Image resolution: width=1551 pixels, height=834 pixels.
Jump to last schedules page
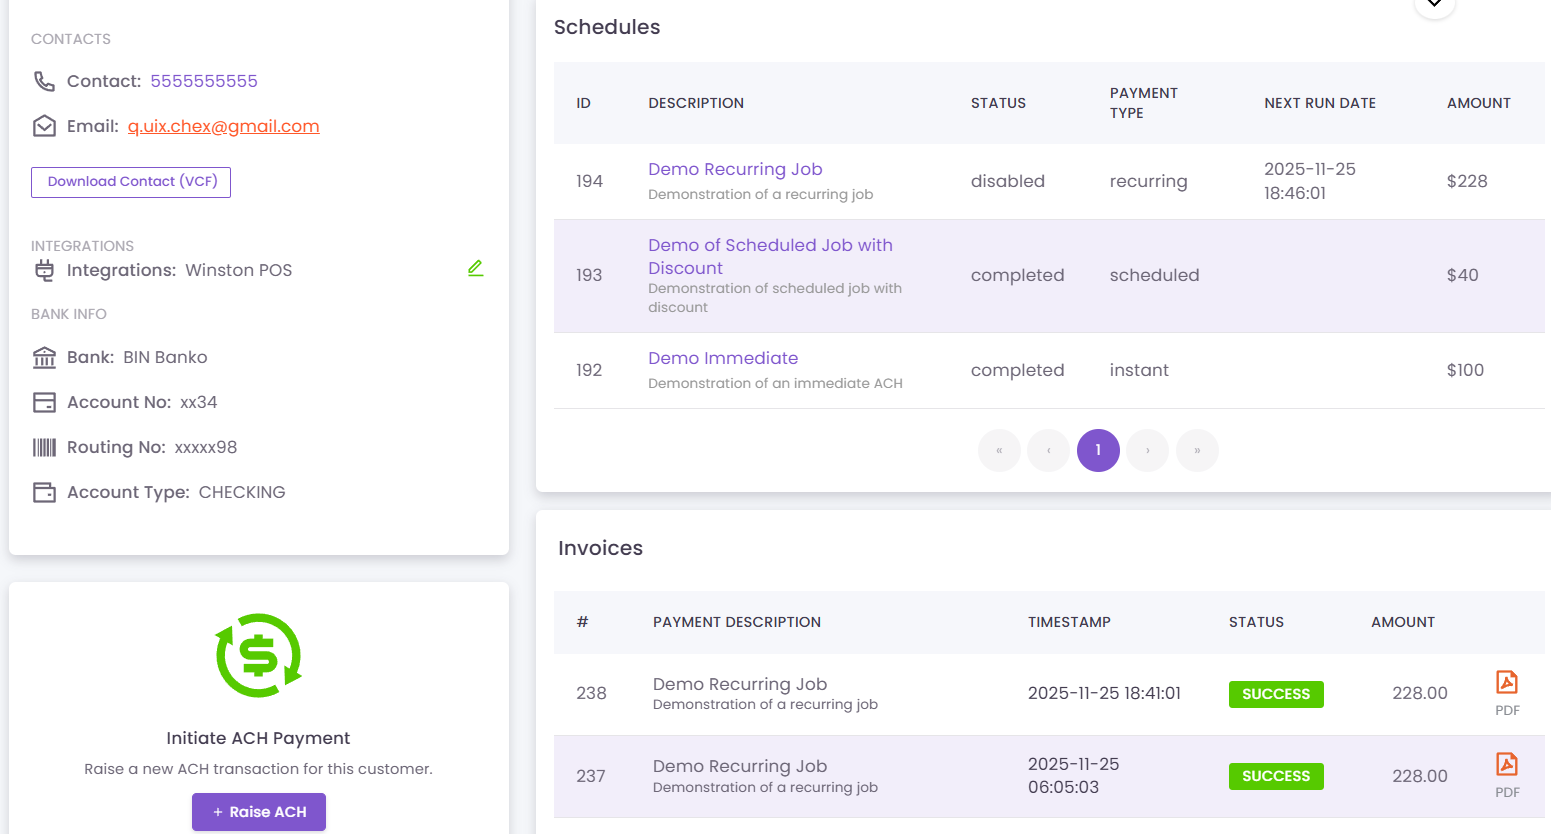click(x=1197, y=450)
